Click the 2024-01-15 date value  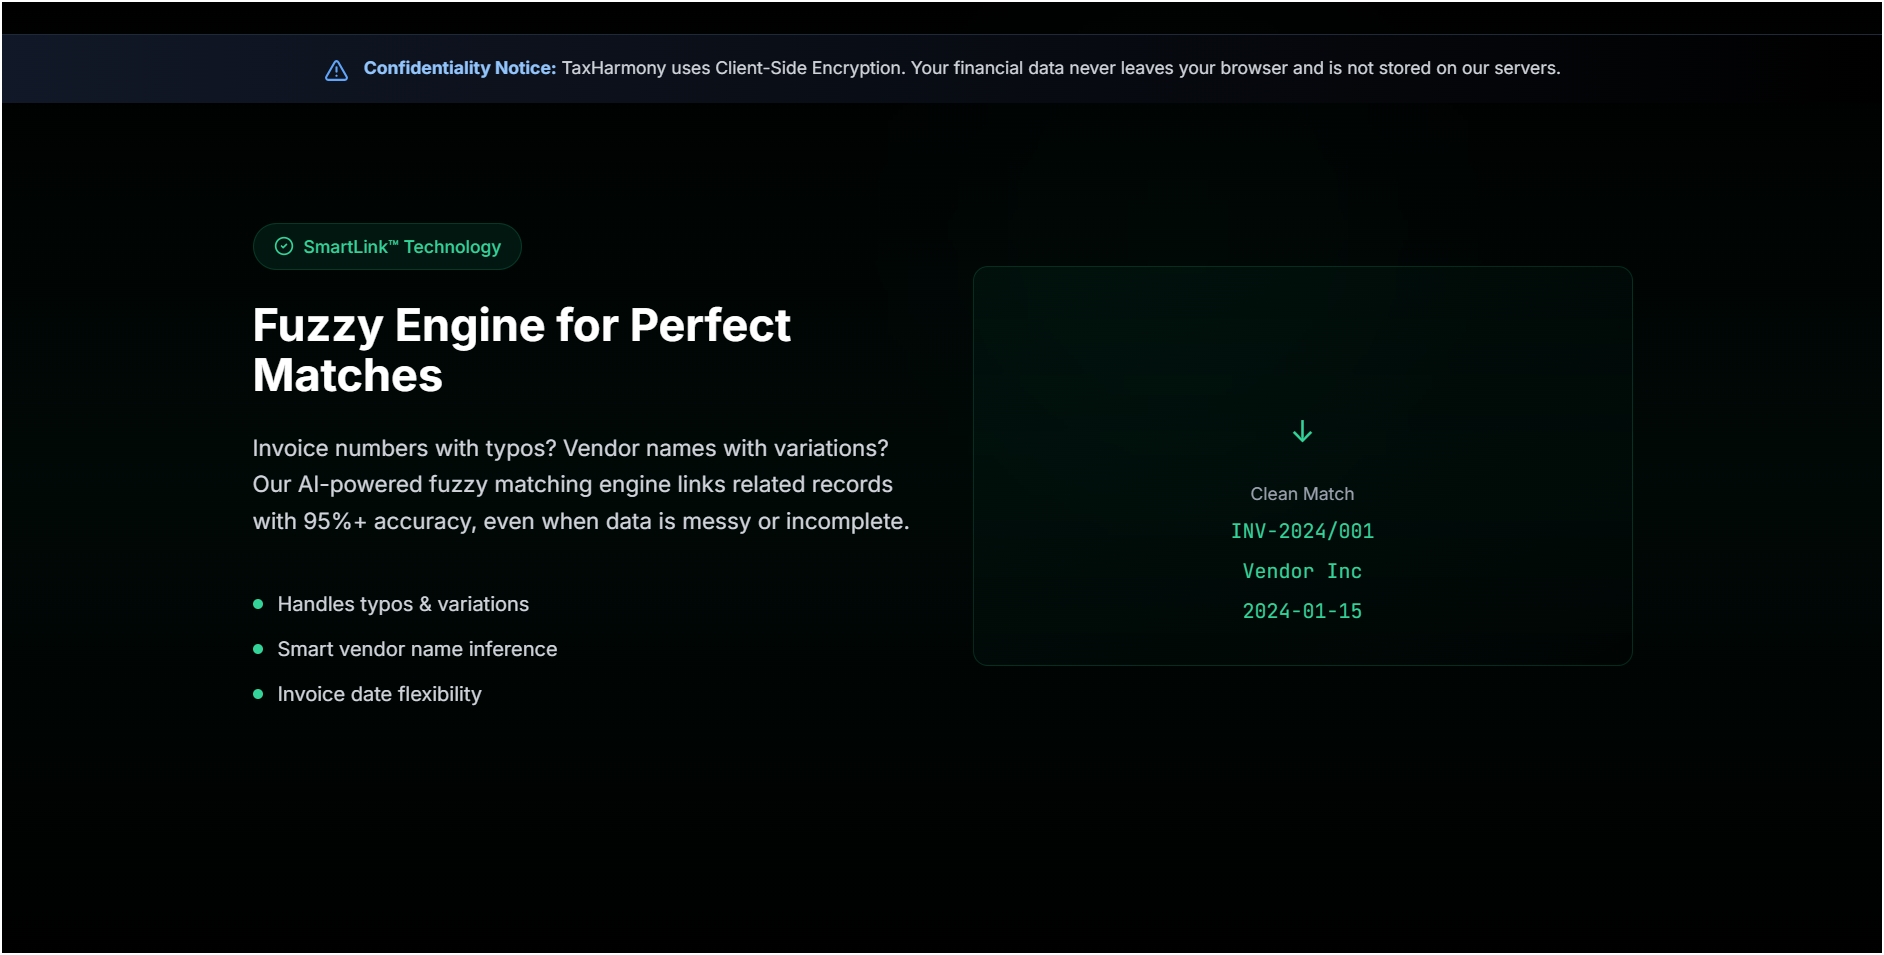pyautogui.click(x=1302, y=611)
